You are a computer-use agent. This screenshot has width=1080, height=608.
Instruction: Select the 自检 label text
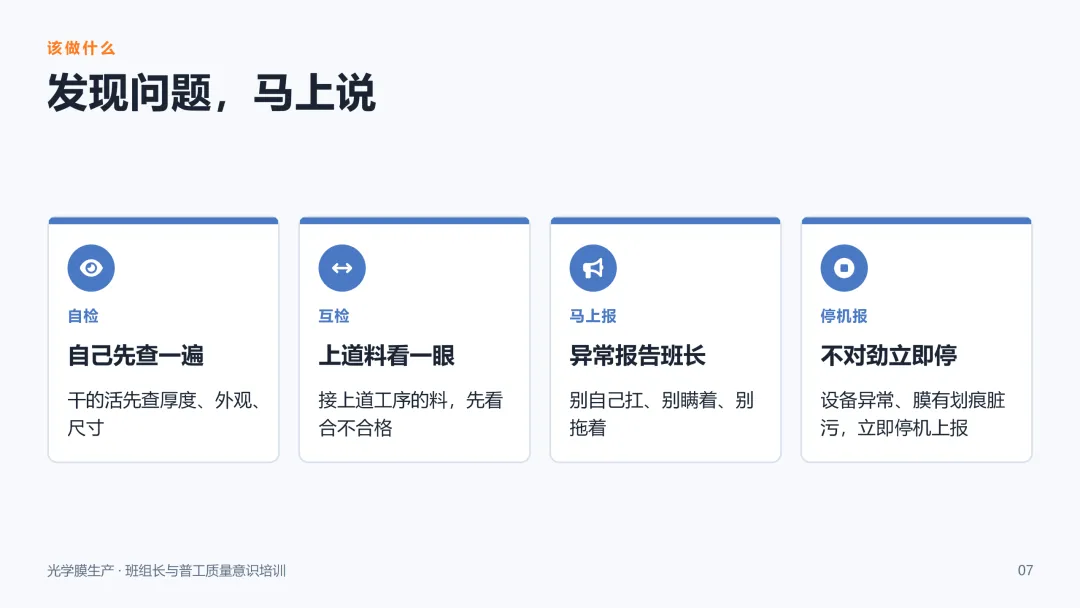(x=83, y=316)
